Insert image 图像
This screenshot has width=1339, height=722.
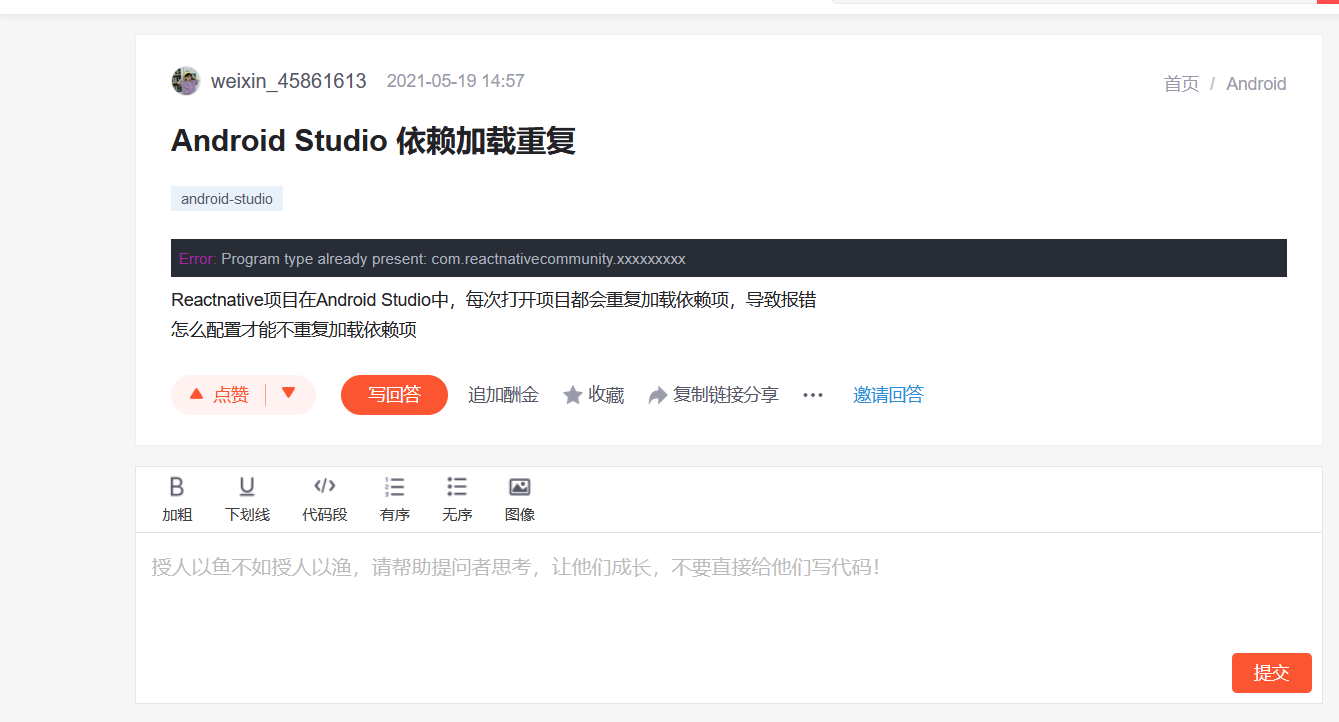(x=520, y=499)
